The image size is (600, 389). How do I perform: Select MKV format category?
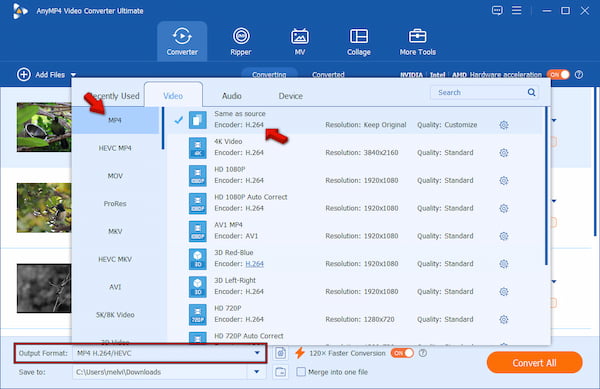(115, 231)
